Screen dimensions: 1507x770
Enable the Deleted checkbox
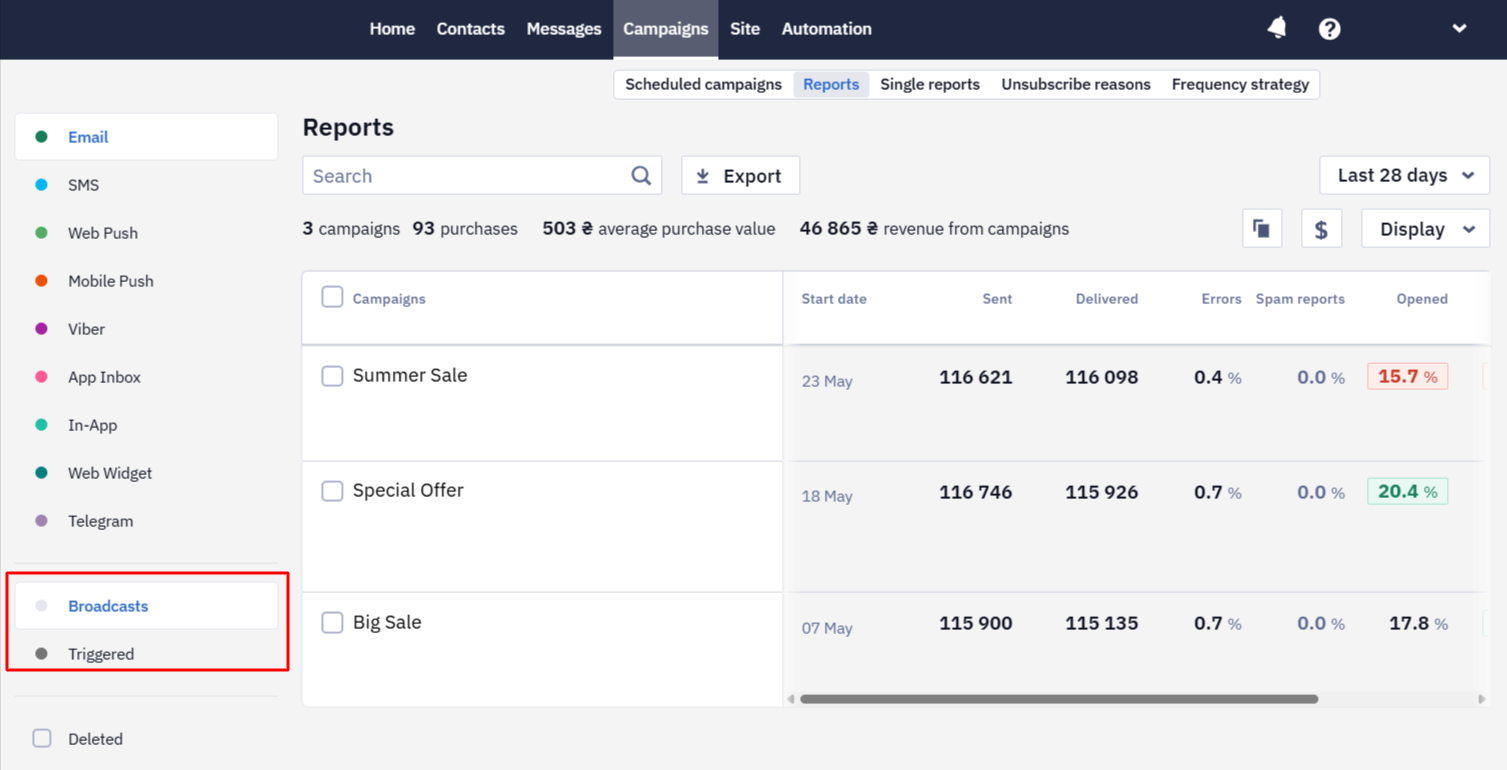click(x=42, y=739)
